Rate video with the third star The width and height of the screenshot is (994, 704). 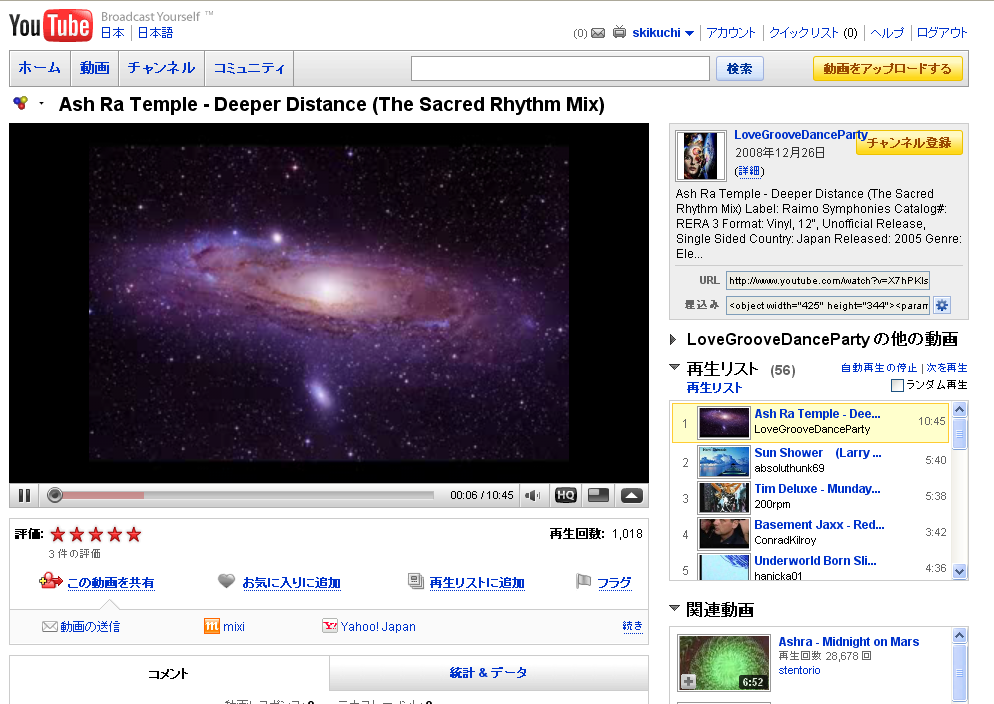pos(96,534)
